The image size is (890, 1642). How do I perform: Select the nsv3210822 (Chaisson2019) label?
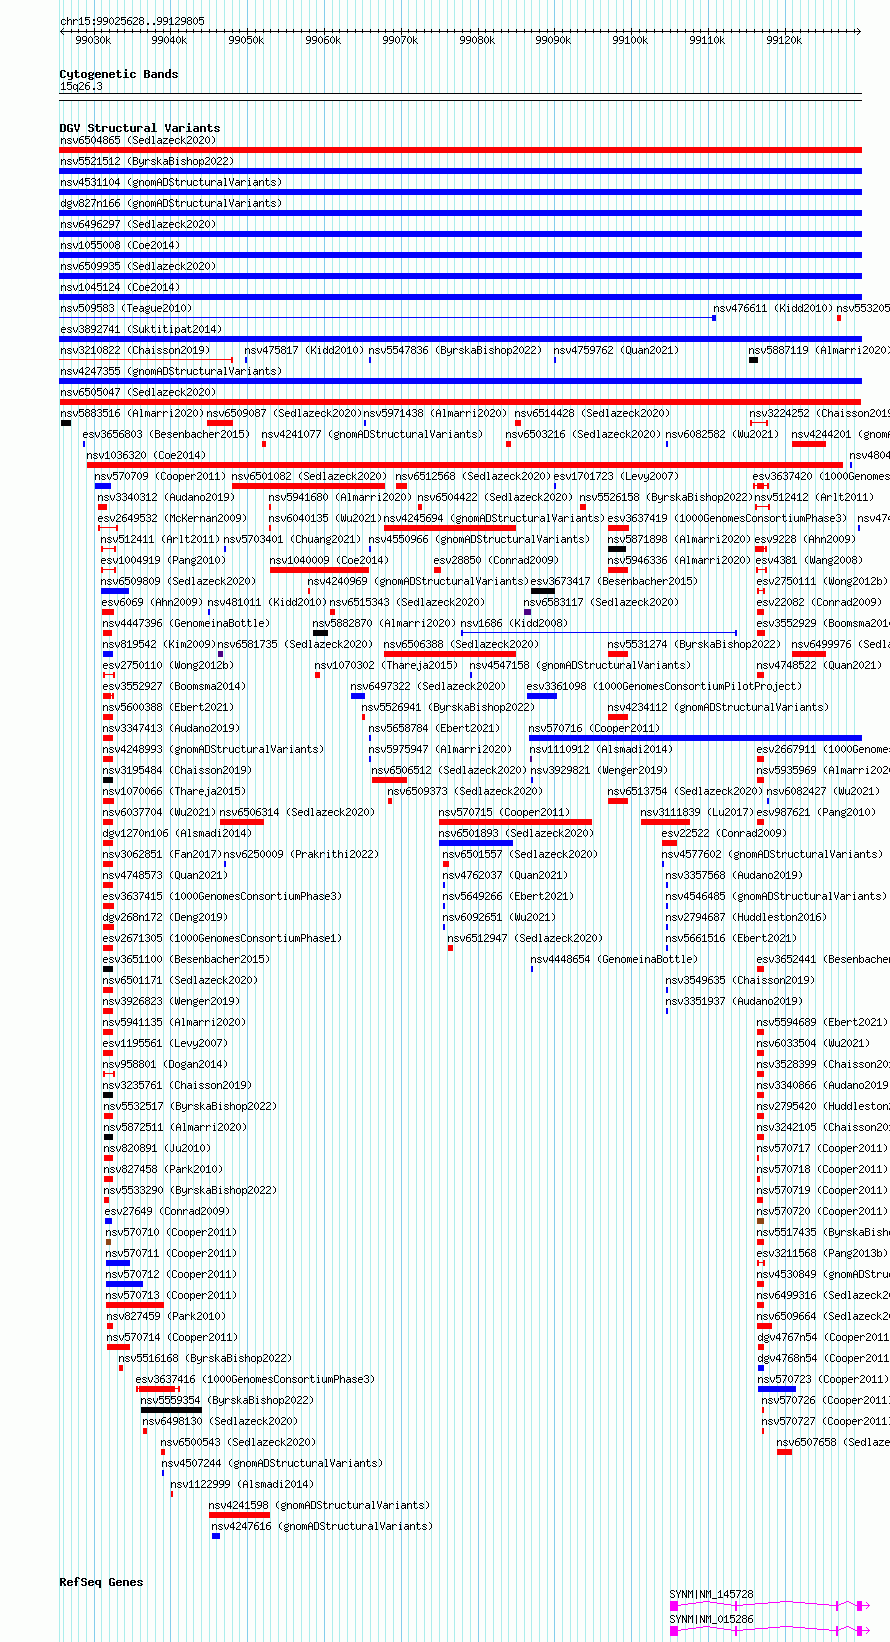(135, 350)
